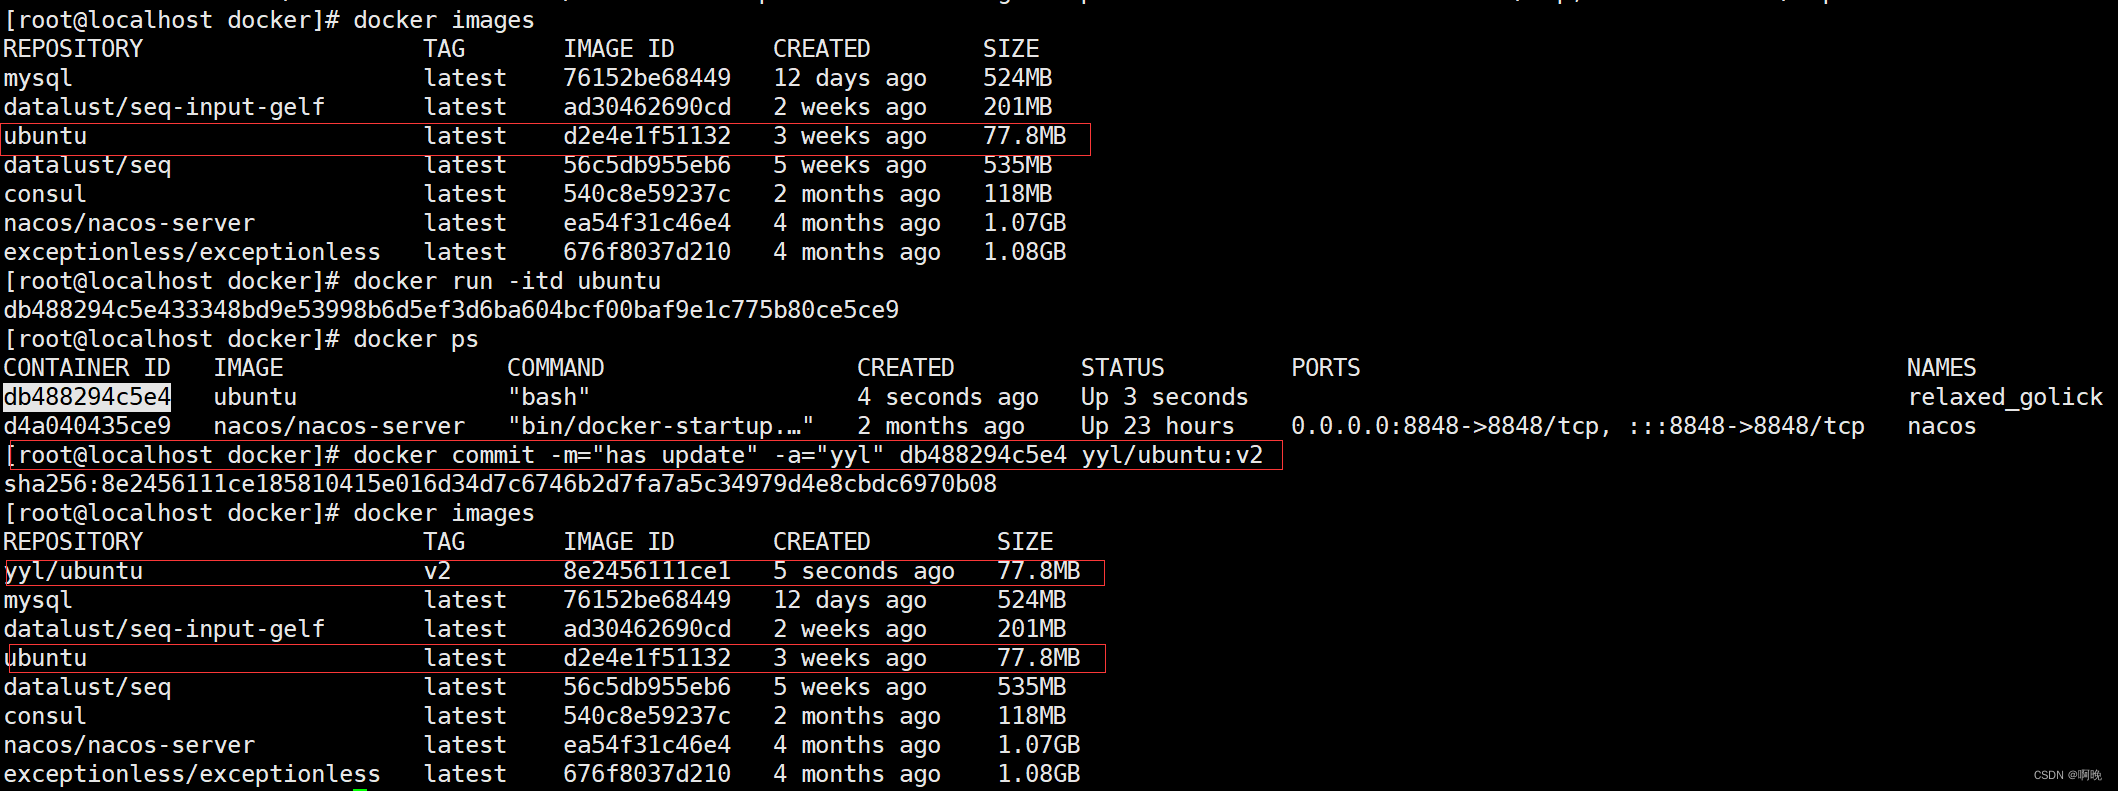This screenshot has height=791, width=2118.
Task: Click the sha256 commit hash output line
Action: coord(500,484)
